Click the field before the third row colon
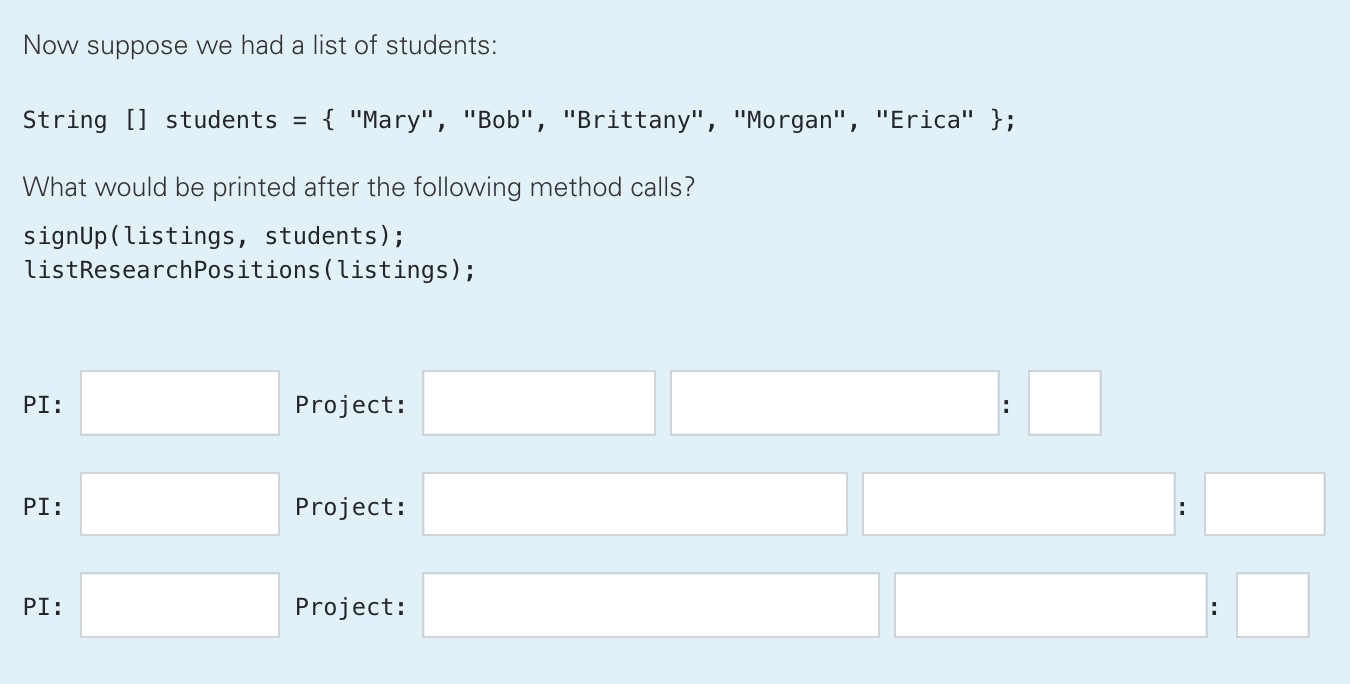The image size is (1350, 684). click(x=1051, y=605)
